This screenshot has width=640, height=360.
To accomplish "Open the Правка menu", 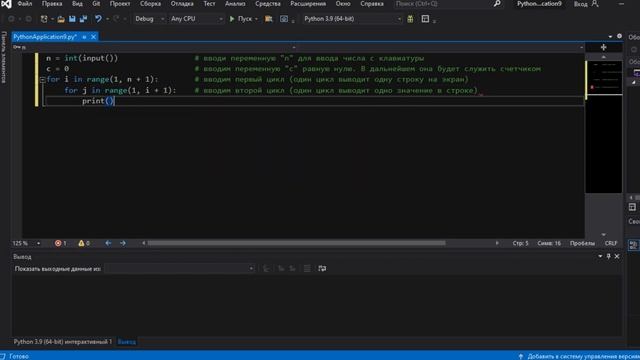I will click(52, 4).
